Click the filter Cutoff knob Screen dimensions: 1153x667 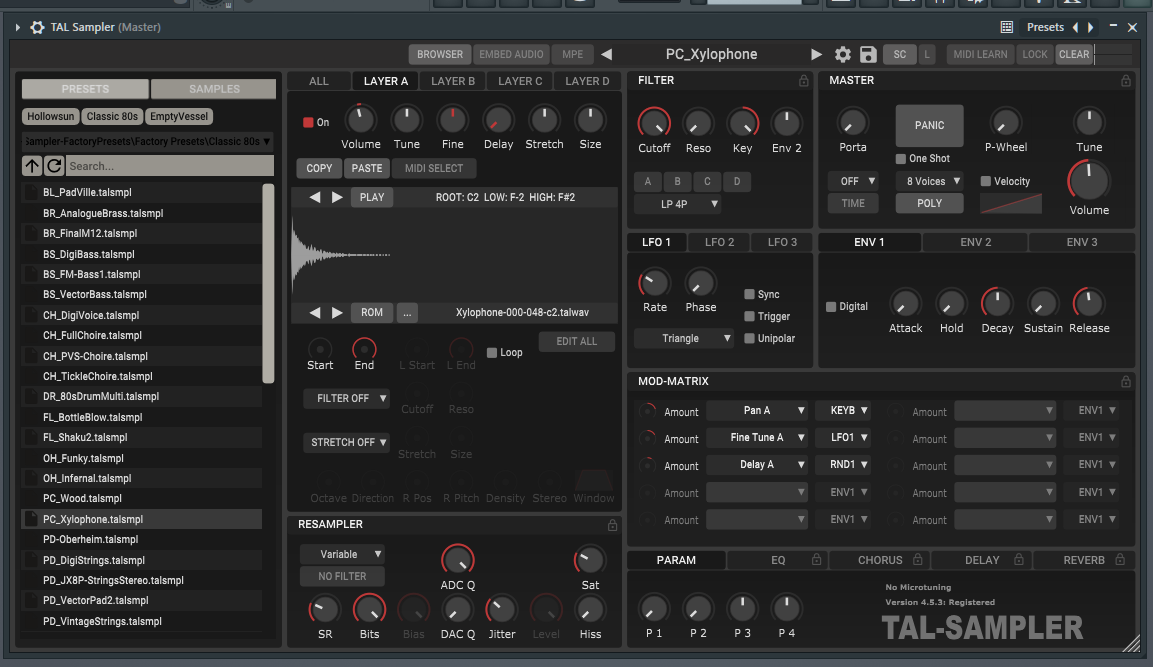[654, 123]
